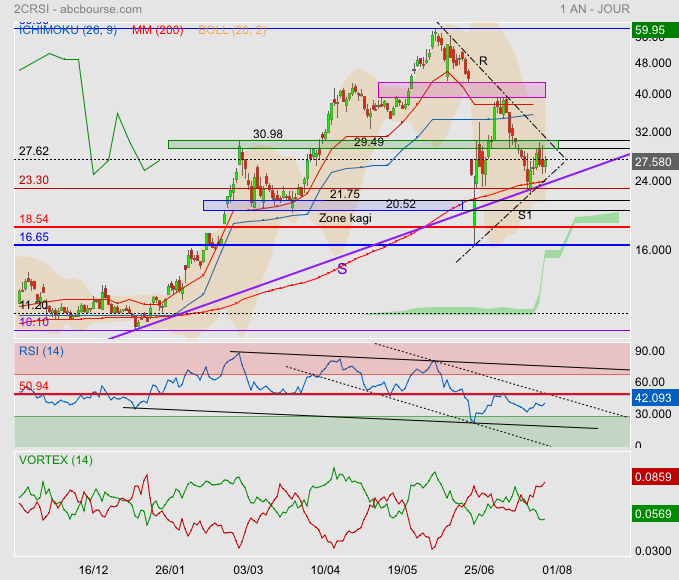Click the 60.00 RSI axis label
679x580 pixels.
(x=650, y=382)
